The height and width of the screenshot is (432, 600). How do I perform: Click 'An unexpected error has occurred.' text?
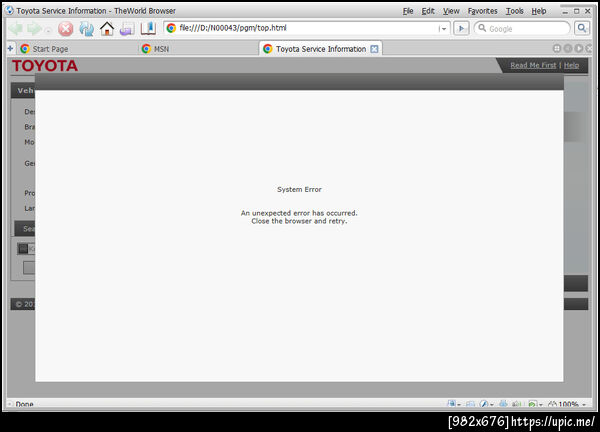299,213
